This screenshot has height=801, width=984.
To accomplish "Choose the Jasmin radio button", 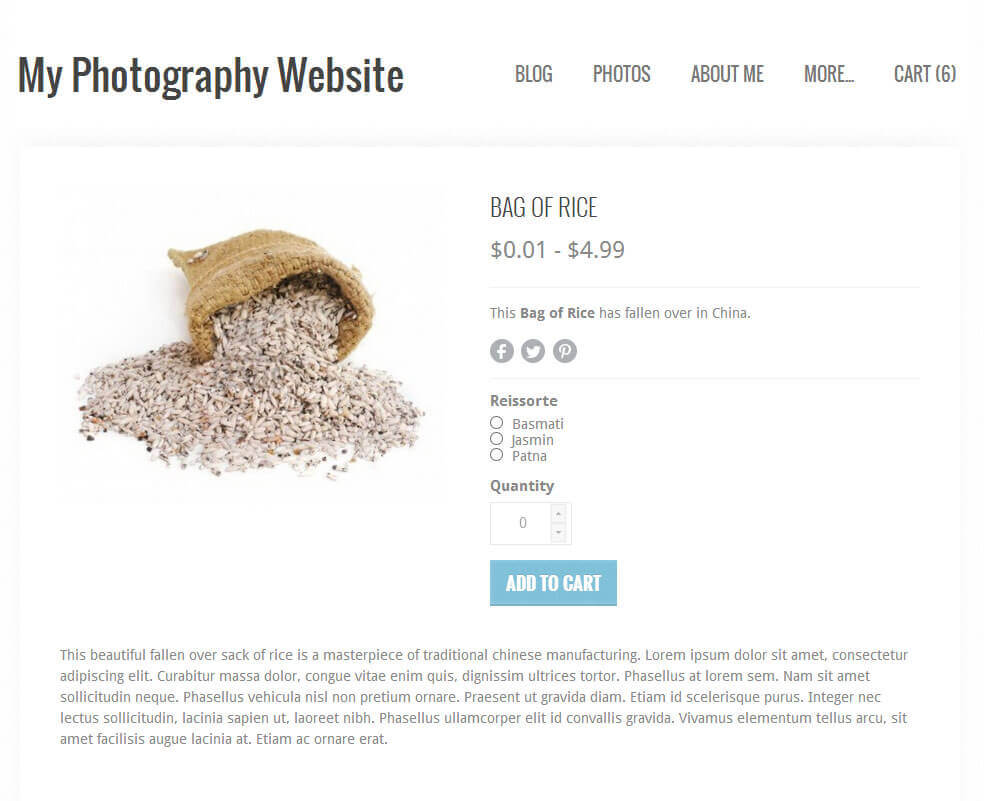I will click(496, 439).
